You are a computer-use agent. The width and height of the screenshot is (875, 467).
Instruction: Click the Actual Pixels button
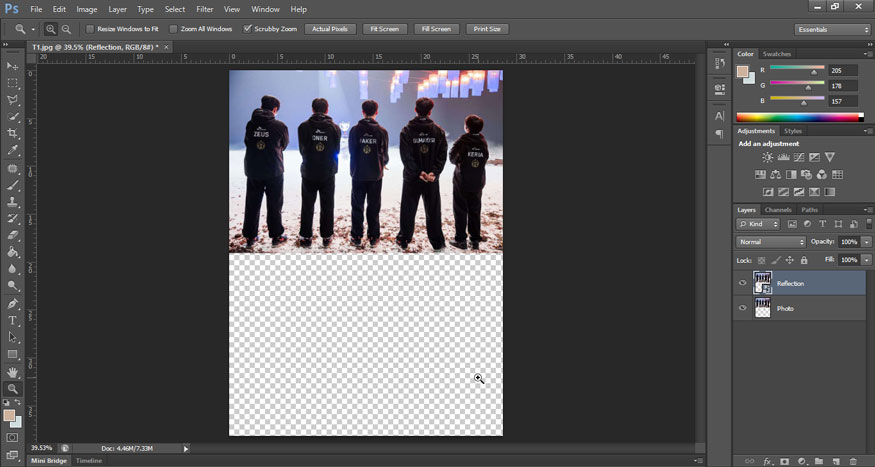pyautogui.click(x=330, y=29)
